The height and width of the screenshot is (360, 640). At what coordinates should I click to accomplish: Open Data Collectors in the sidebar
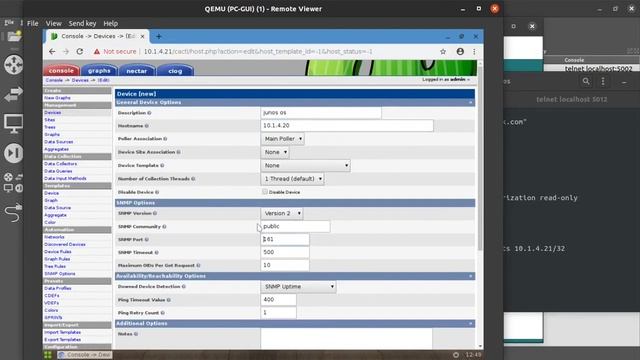pyautogui.click(x=60, y=164)
